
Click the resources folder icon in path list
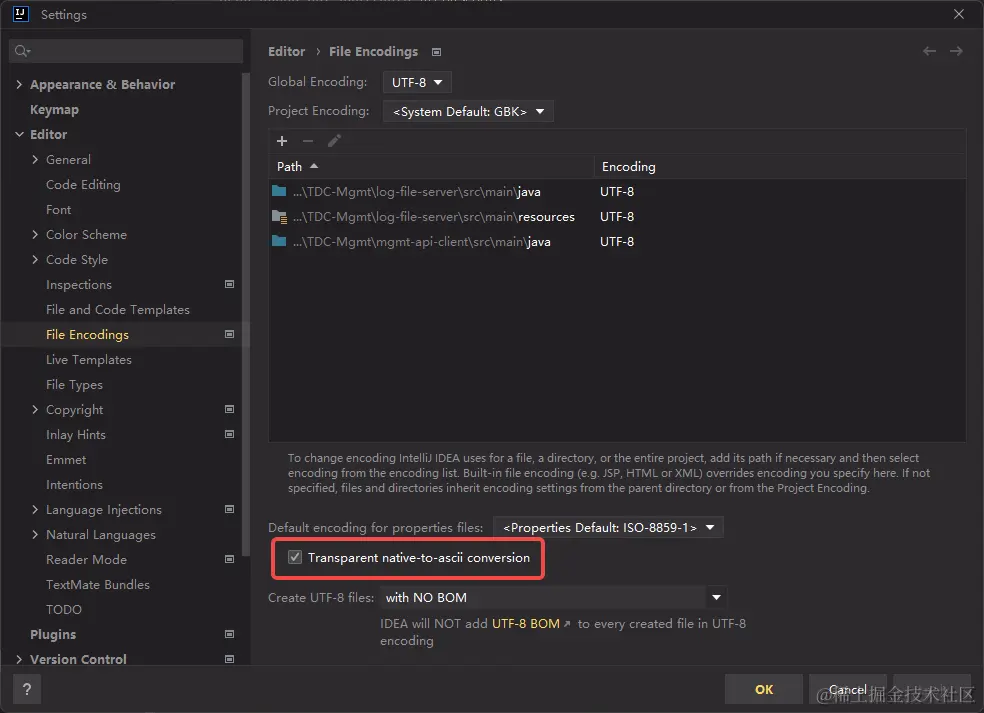pyautogui.click(x=279, y=216)
